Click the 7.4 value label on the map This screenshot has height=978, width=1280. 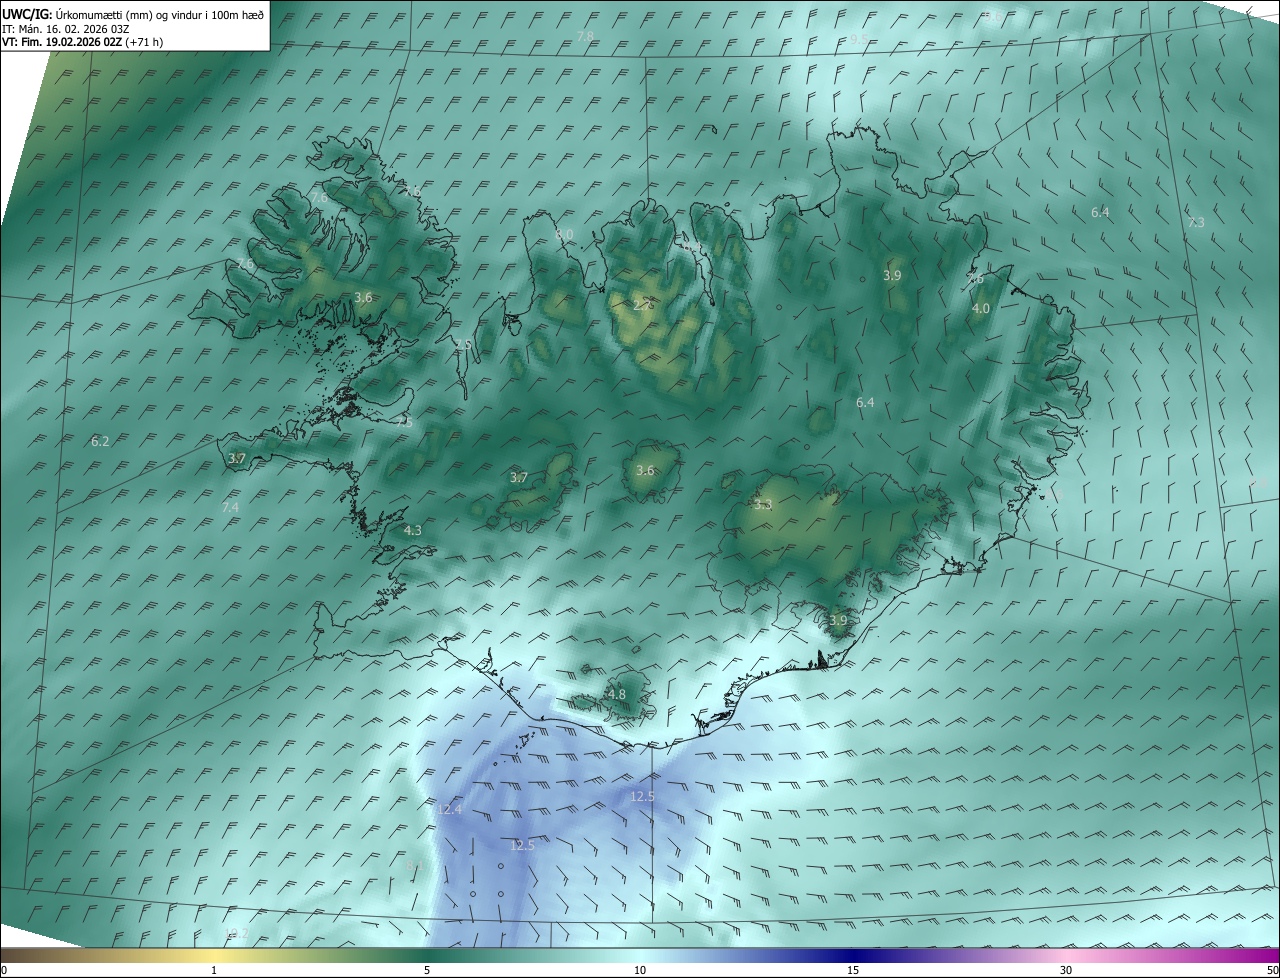pyautogui.click(x=230, y=508)
